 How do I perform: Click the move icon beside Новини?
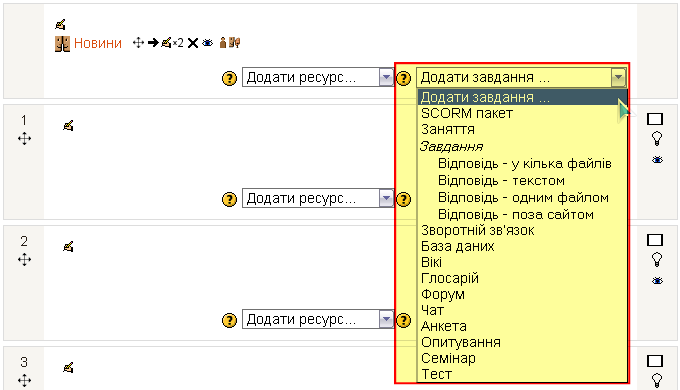[138, 43]
